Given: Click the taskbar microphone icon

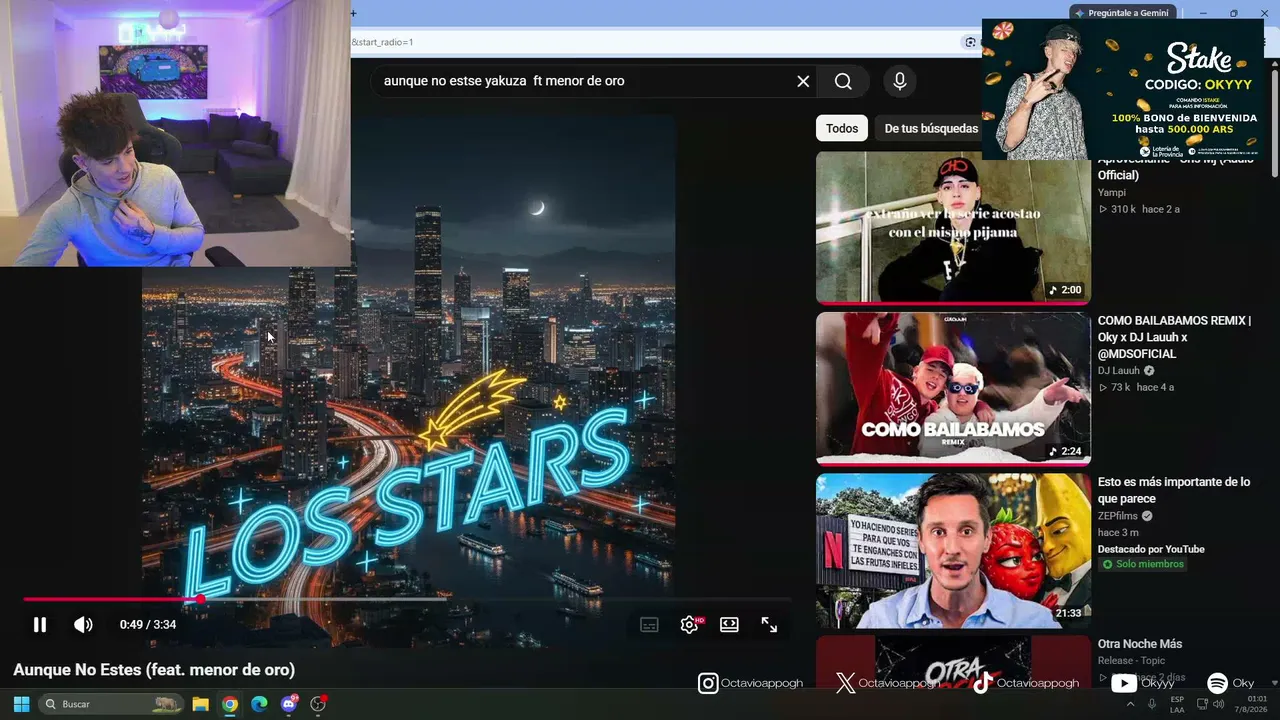Looking at the screenshot, I should pos(1152,704).
